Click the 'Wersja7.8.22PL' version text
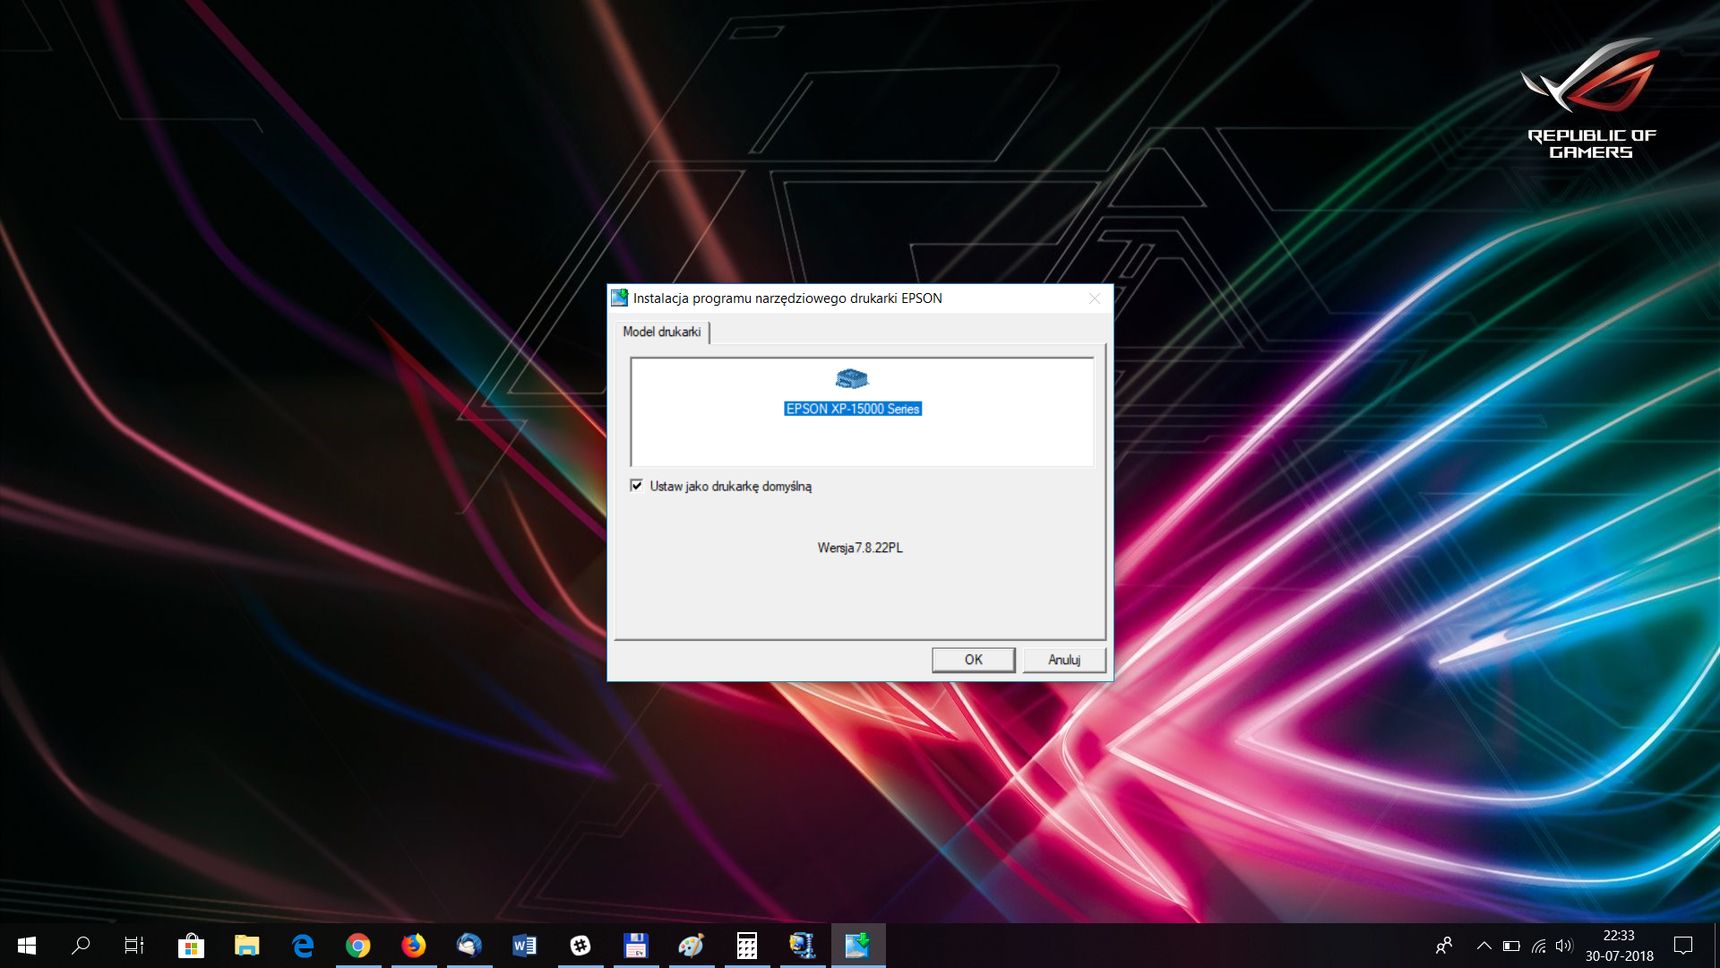Viewport: 1720px width, 968px height. 860,548
